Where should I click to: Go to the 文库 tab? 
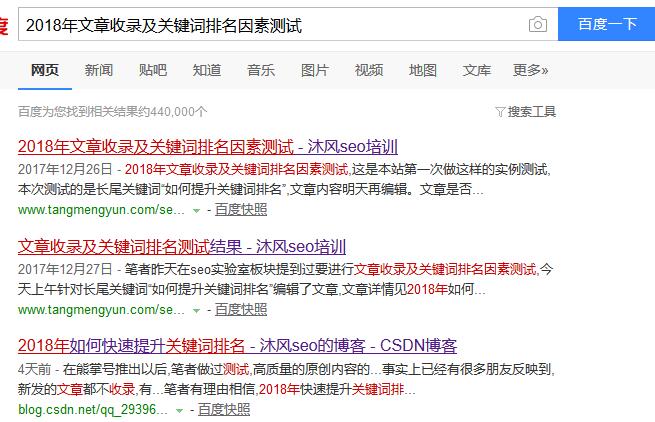coord(477,70)
